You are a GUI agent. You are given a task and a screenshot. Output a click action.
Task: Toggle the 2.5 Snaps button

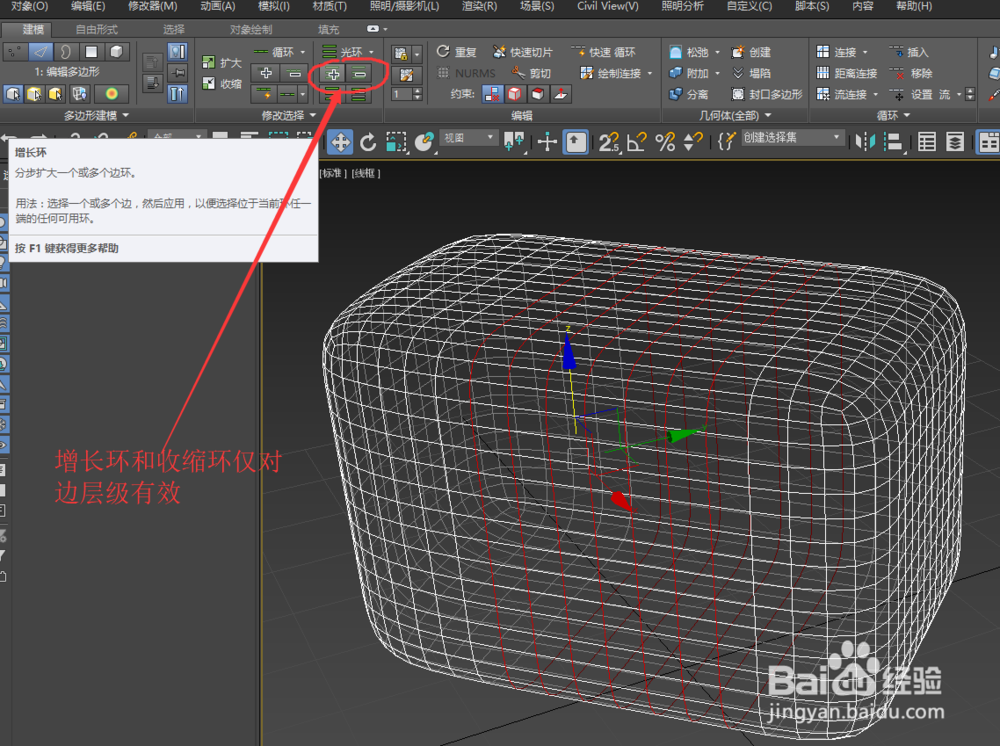coord(608,142)
